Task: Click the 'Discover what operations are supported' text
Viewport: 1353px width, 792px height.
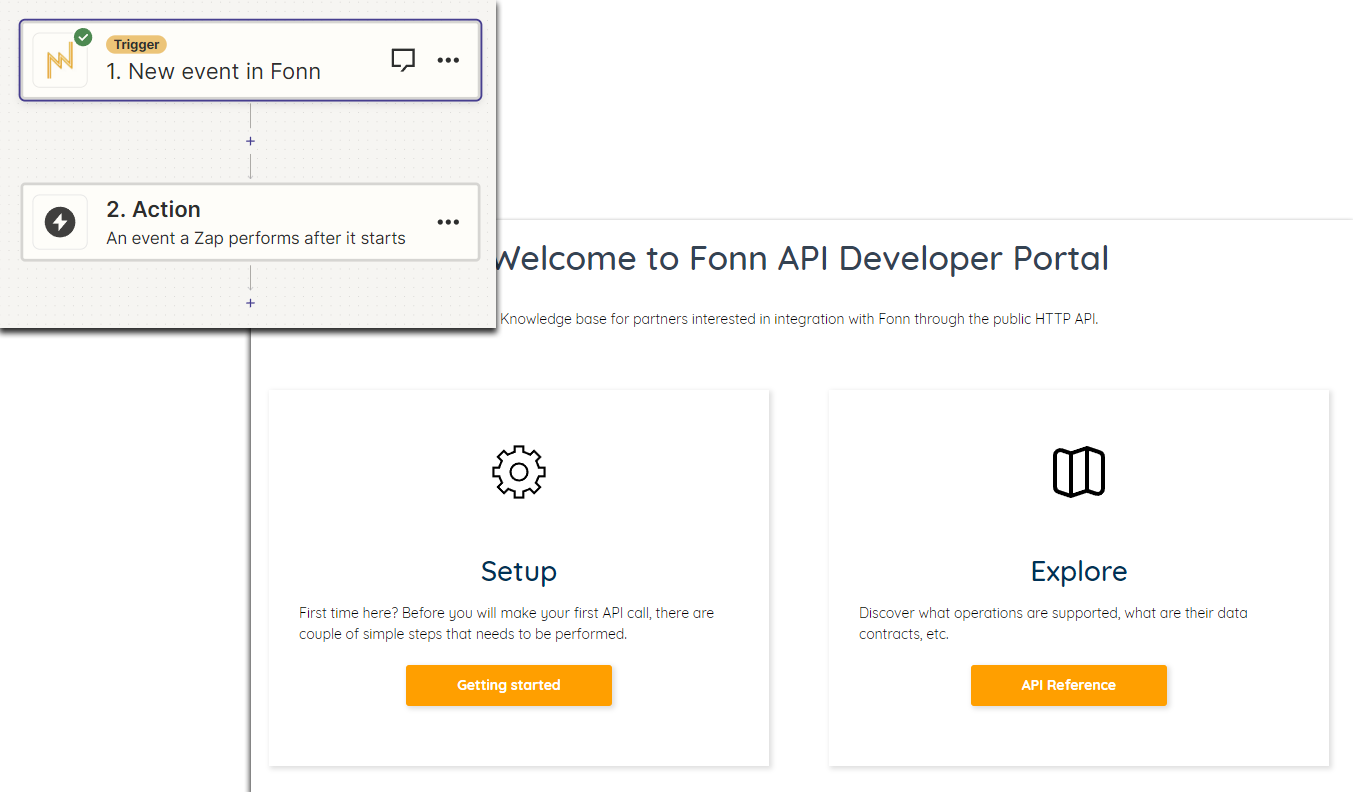Action: [x=1053, y=623]
